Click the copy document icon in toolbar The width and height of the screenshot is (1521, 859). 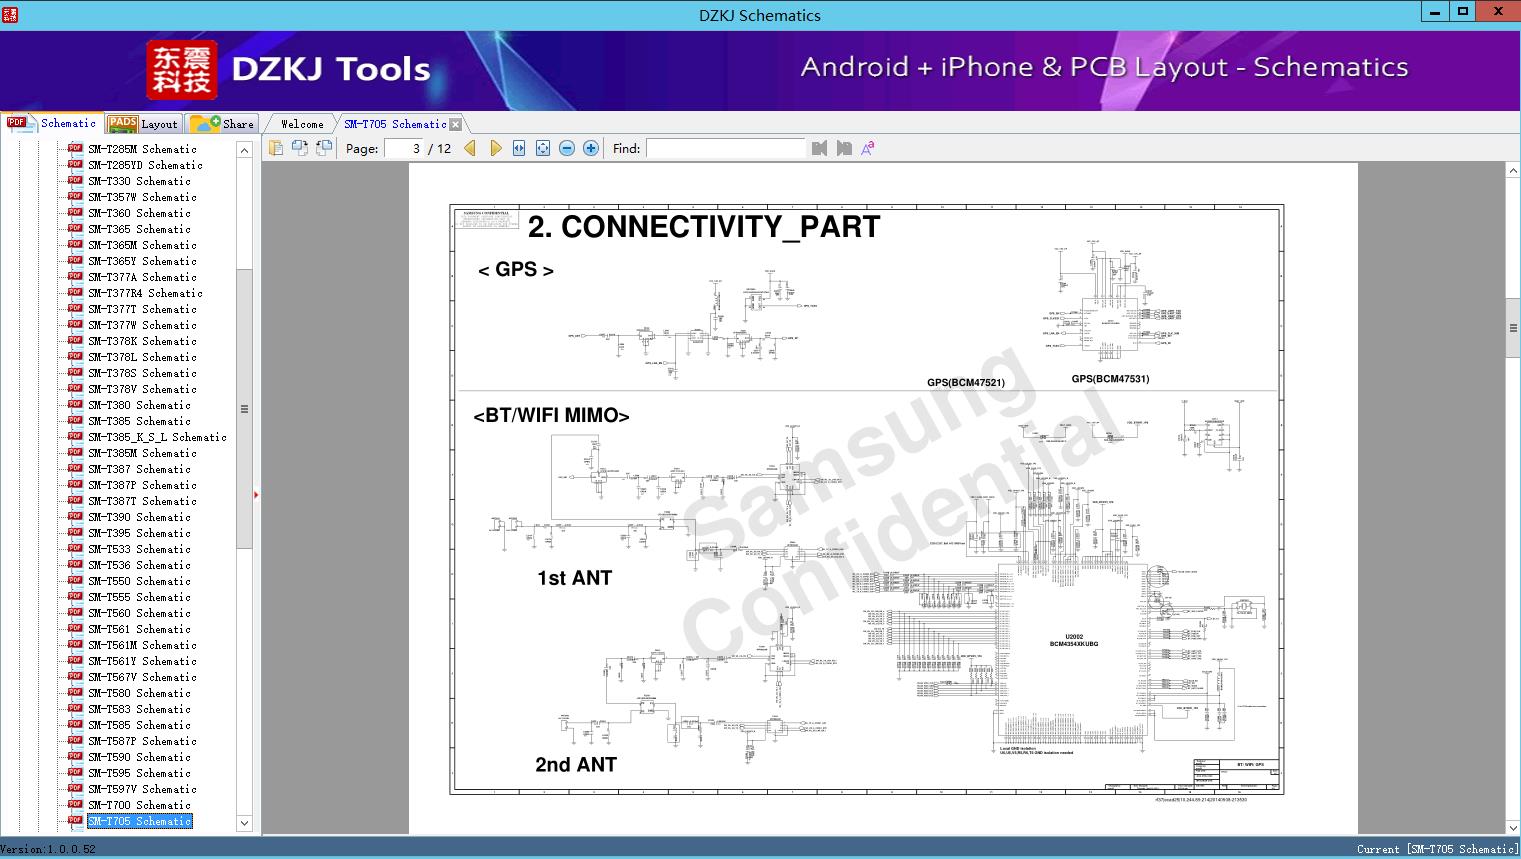[x=275, y=148]
